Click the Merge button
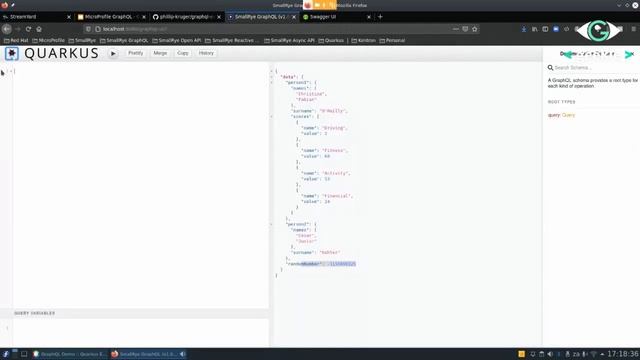 coord(160,53)
